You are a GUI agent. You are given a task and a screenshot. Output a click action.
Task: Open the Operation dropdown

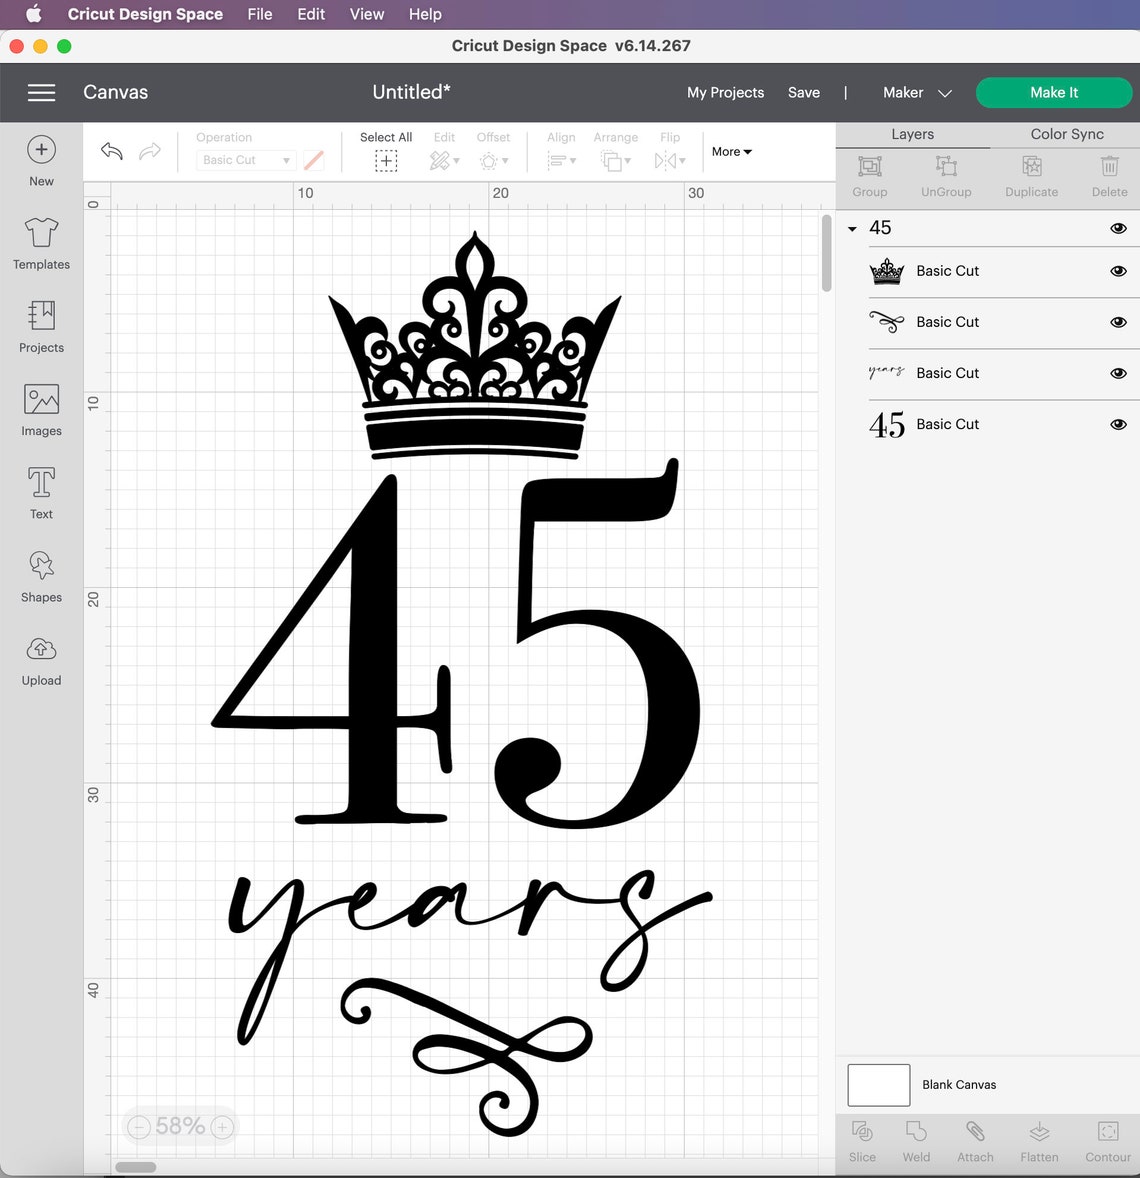tap(245, 160)
